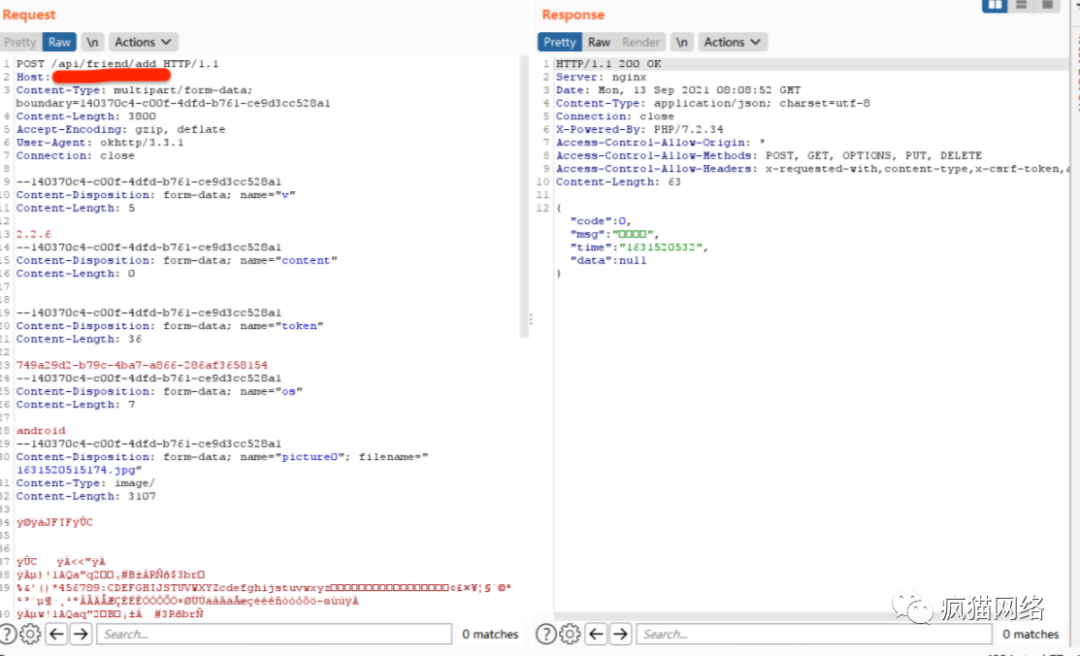
Task: Go to previous match in Response search
Action: click(x=596, y=634)
